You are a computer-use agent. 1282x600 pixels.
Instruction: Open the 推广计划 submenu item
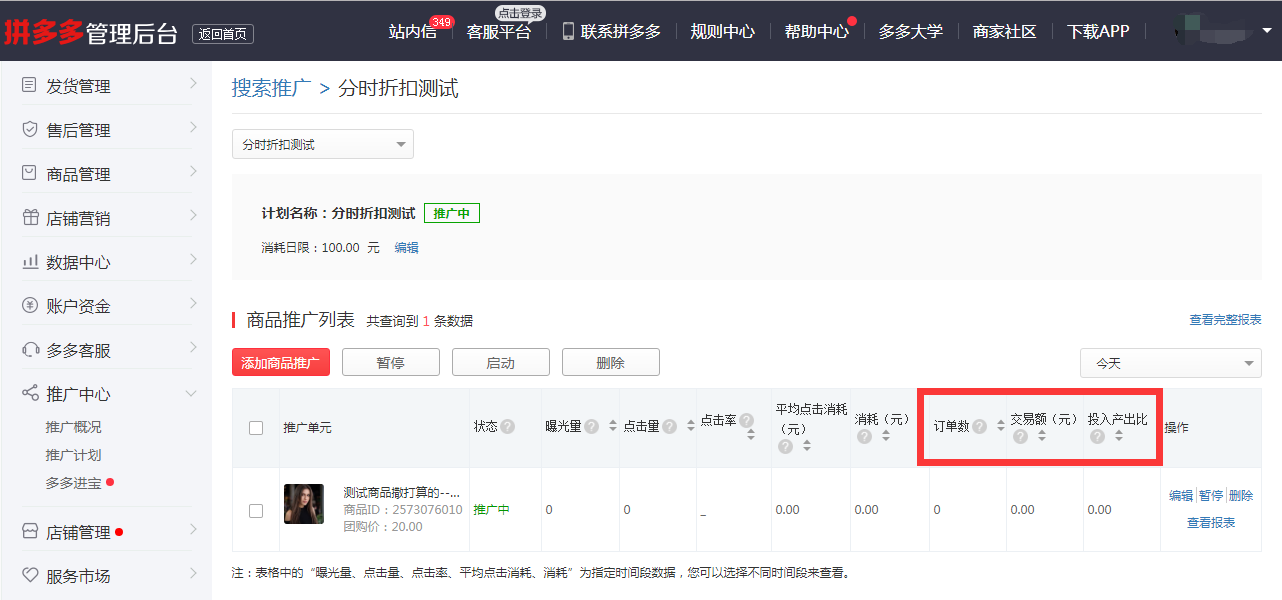coord(73,455)
